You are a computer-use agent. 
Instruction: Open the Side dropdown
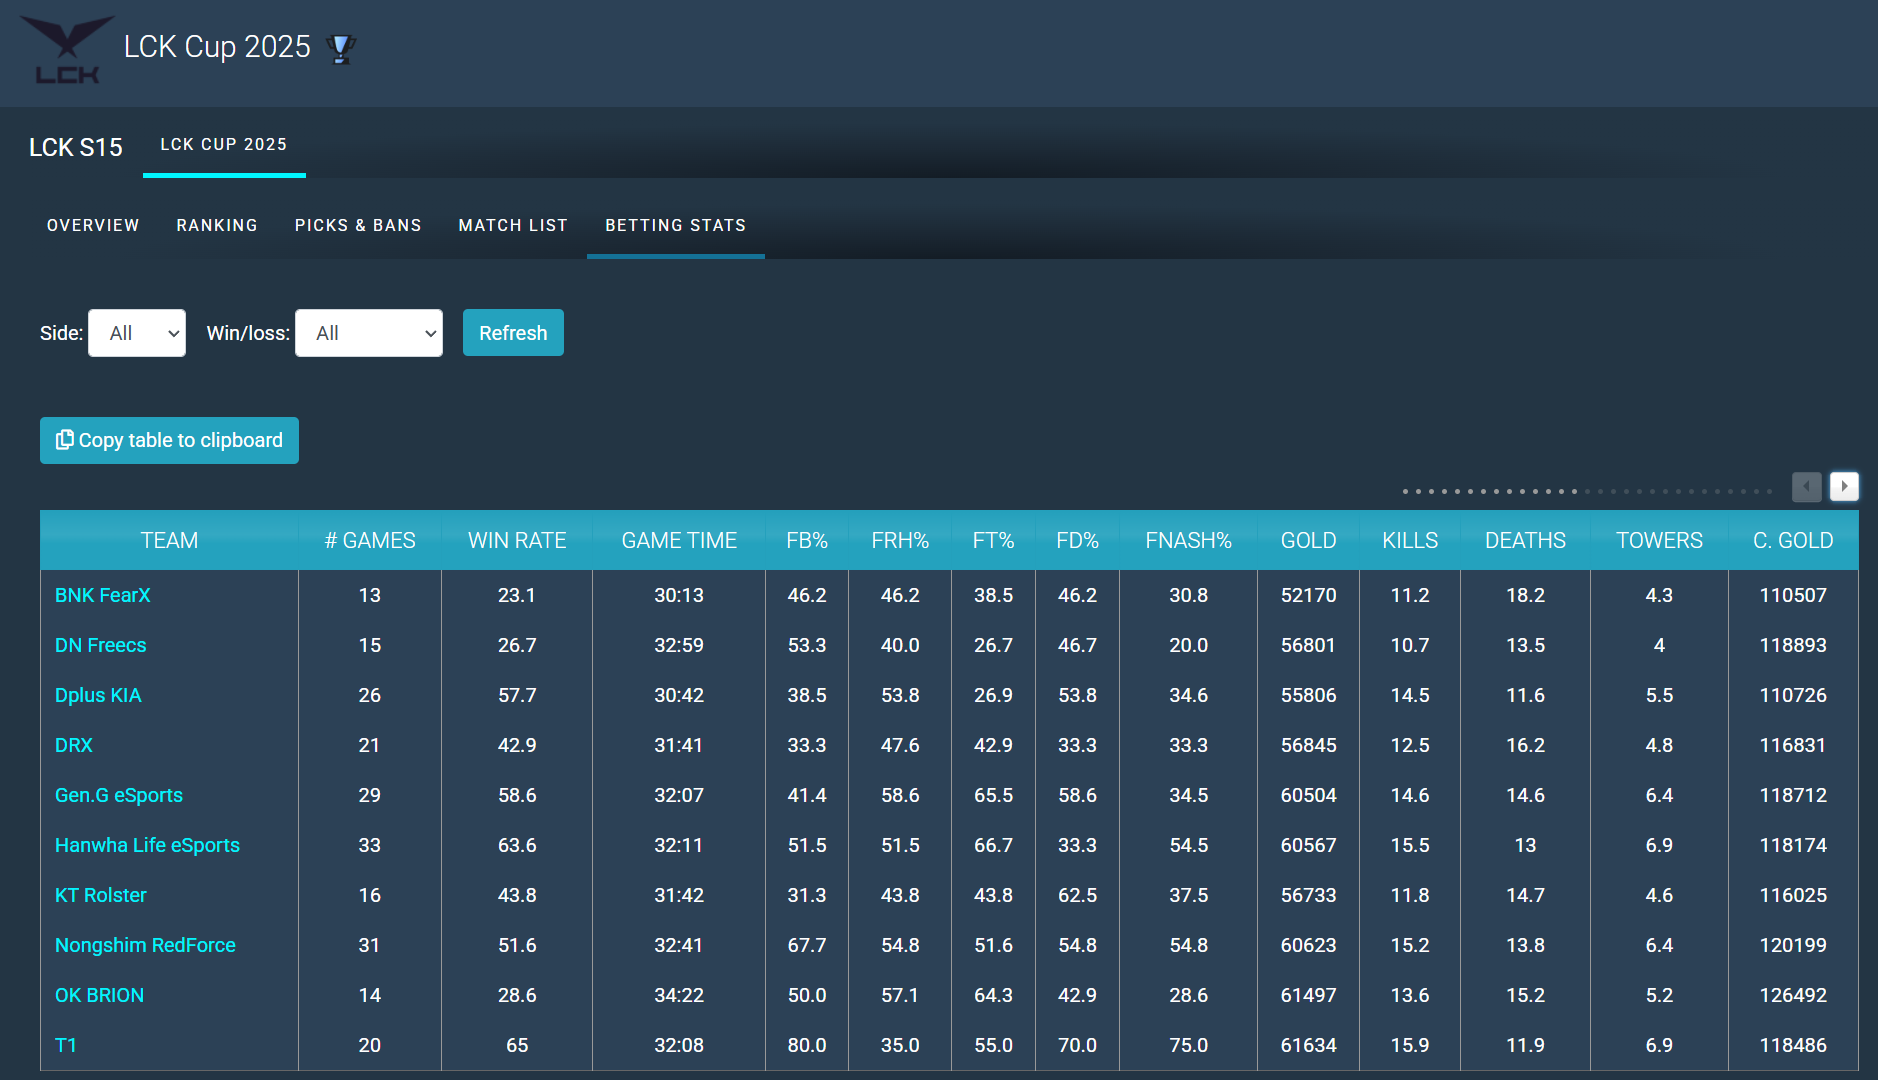[137, 333]
